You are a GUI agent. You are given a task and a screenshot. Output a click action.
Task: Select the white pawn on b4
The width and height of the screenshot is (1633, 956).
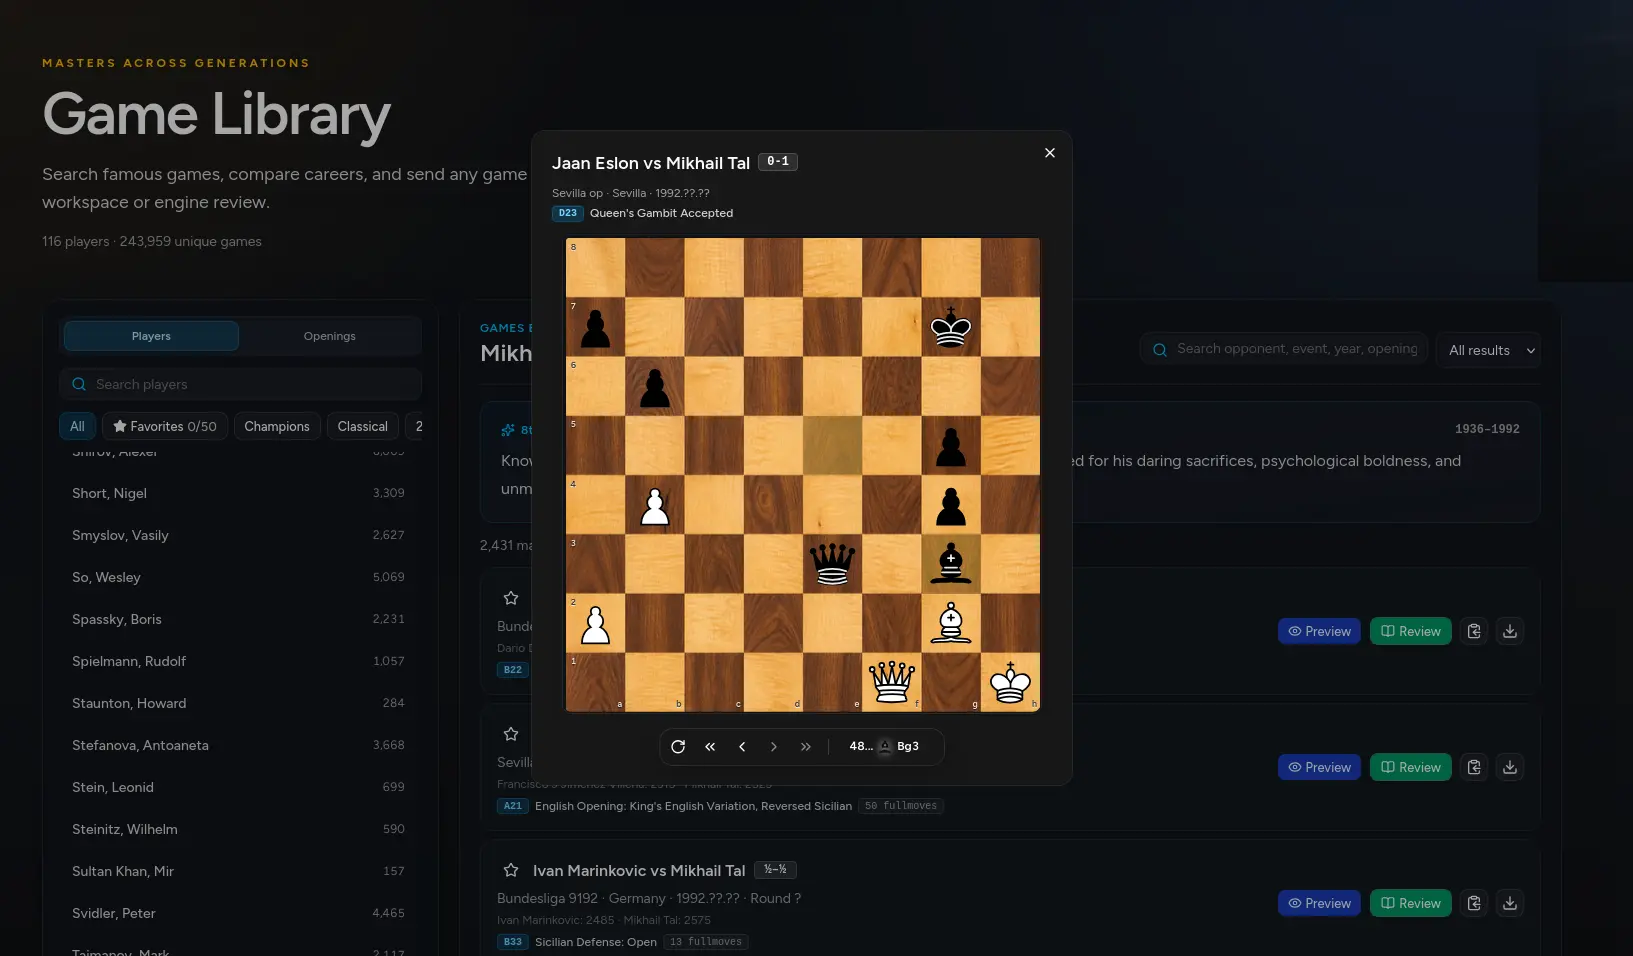pyautogui.click(x=655, y=505)
